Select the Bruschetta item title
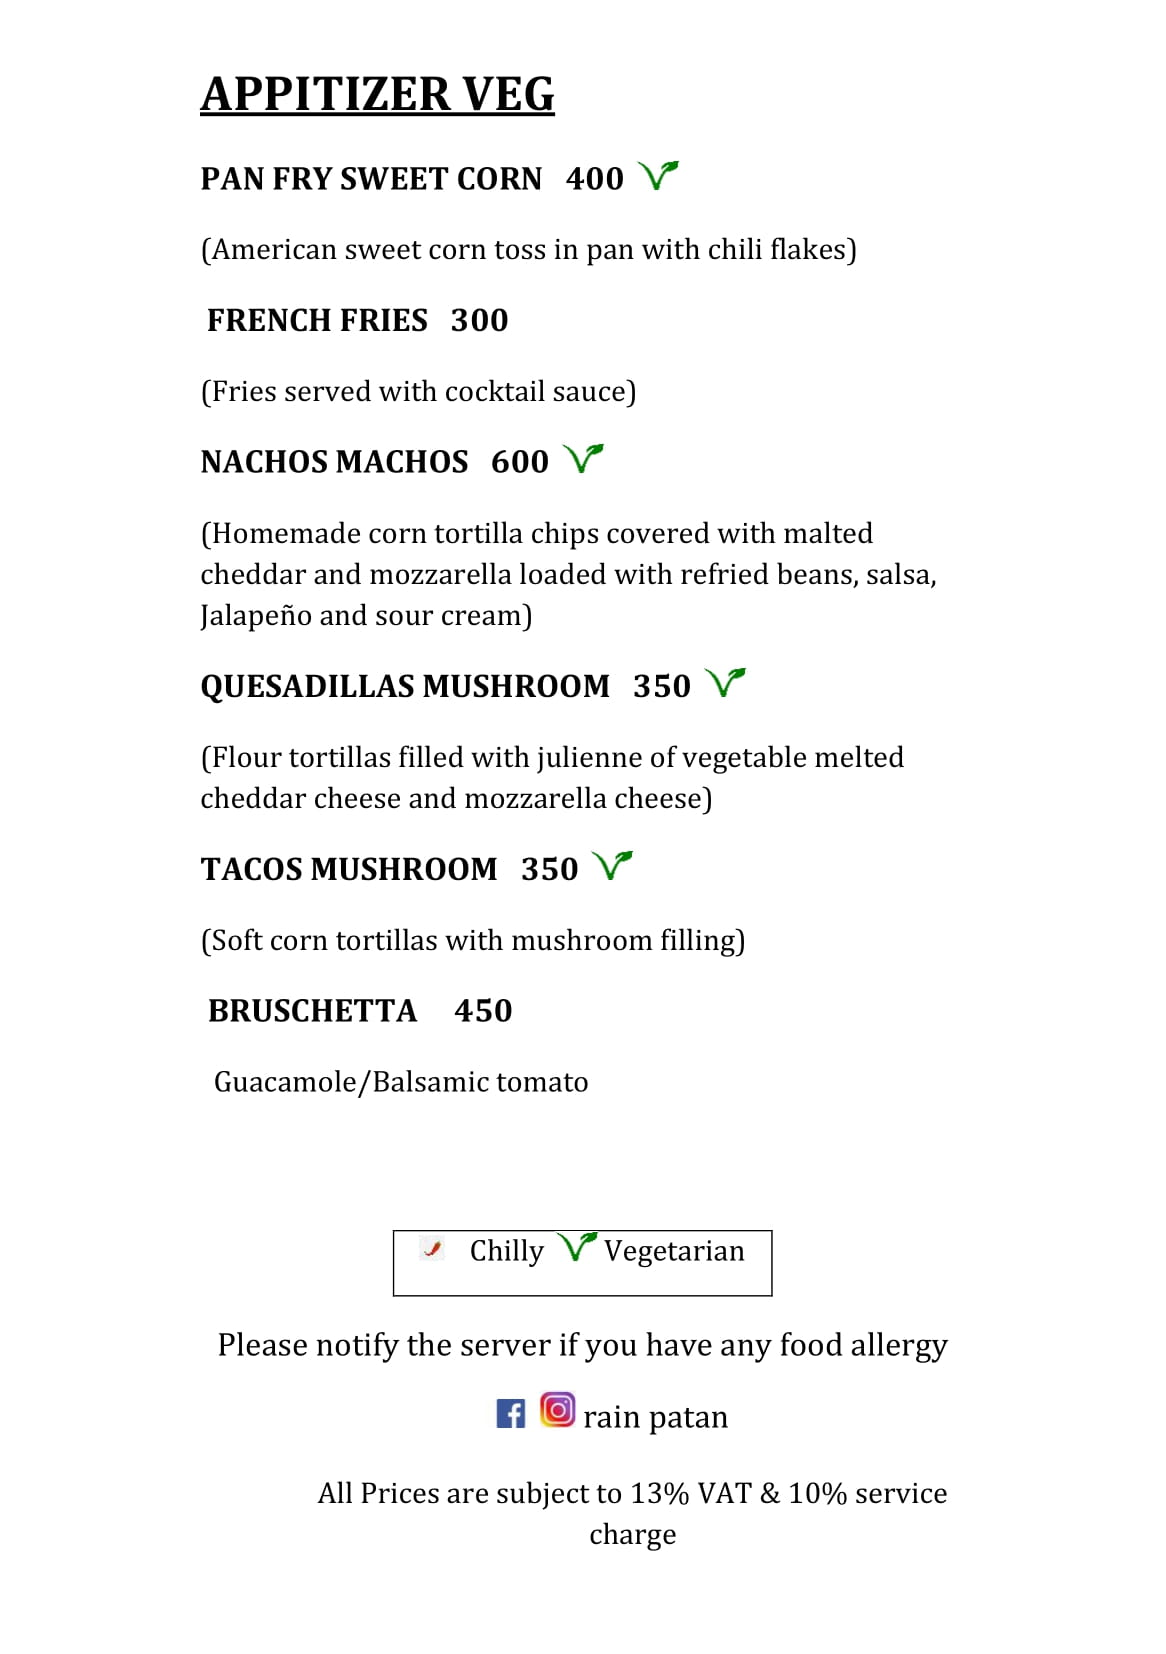This screenshot has width=1166, height=1654. (x=312, y=1011)
